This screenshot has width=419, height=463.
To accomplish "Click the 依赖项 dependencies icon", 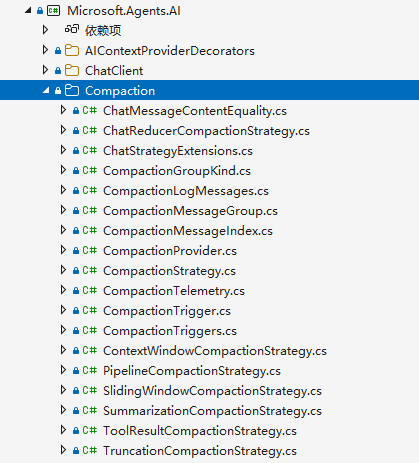I will pos(72,30).
